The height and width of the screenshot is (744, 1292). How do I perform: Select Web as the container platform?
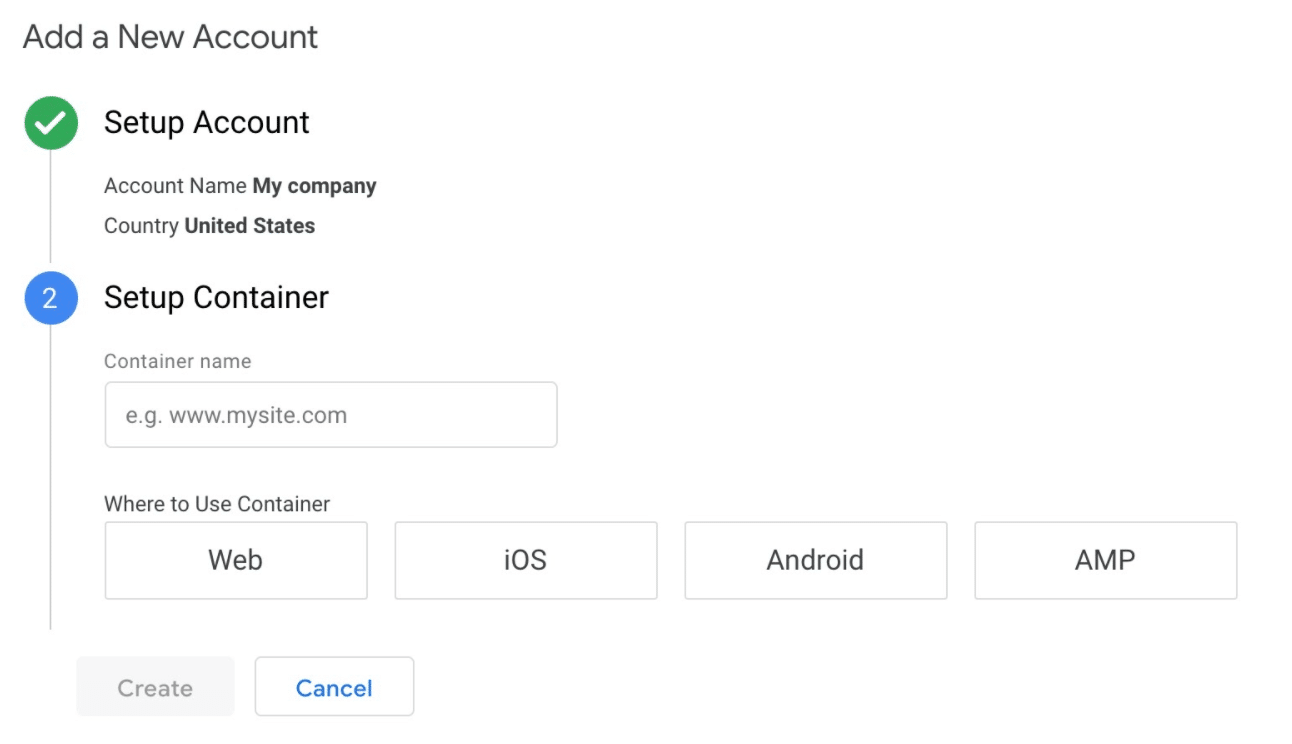click(x=236, y=560)
